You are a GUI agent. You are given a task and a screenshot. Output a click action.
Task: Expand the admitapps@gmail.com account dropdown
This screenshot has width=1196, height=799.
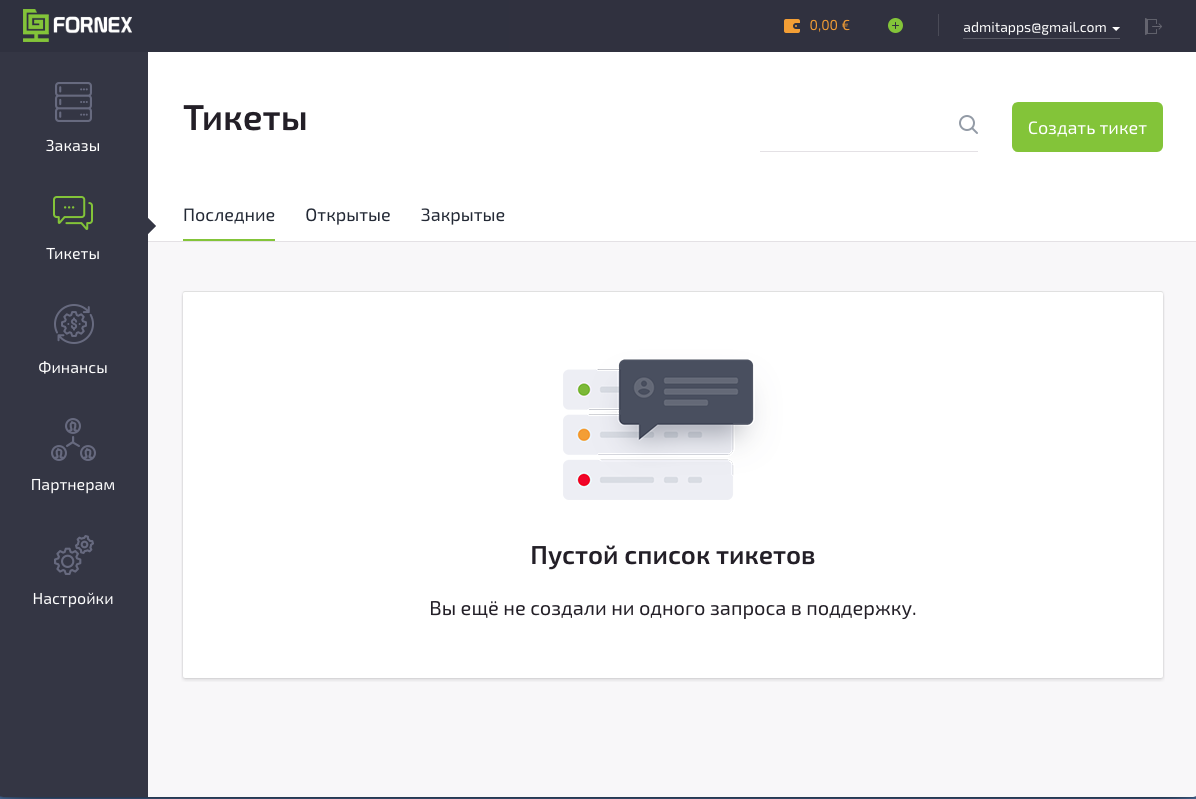[x=1033, y=27]
